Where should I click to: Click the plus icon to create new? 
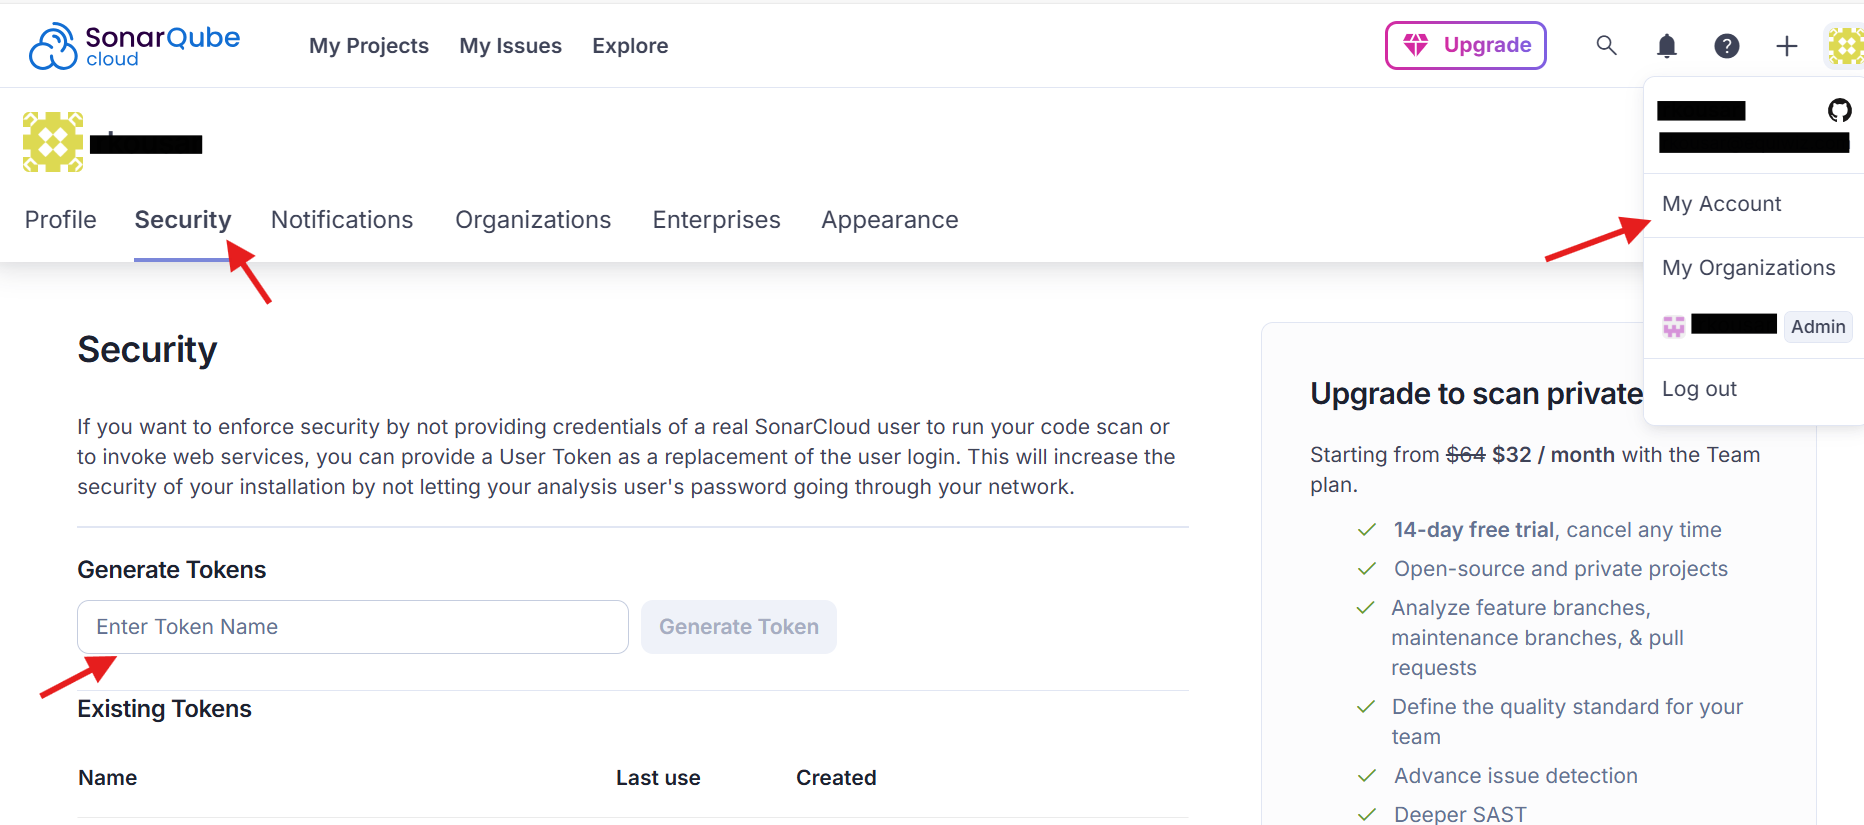pos(1786,46)
